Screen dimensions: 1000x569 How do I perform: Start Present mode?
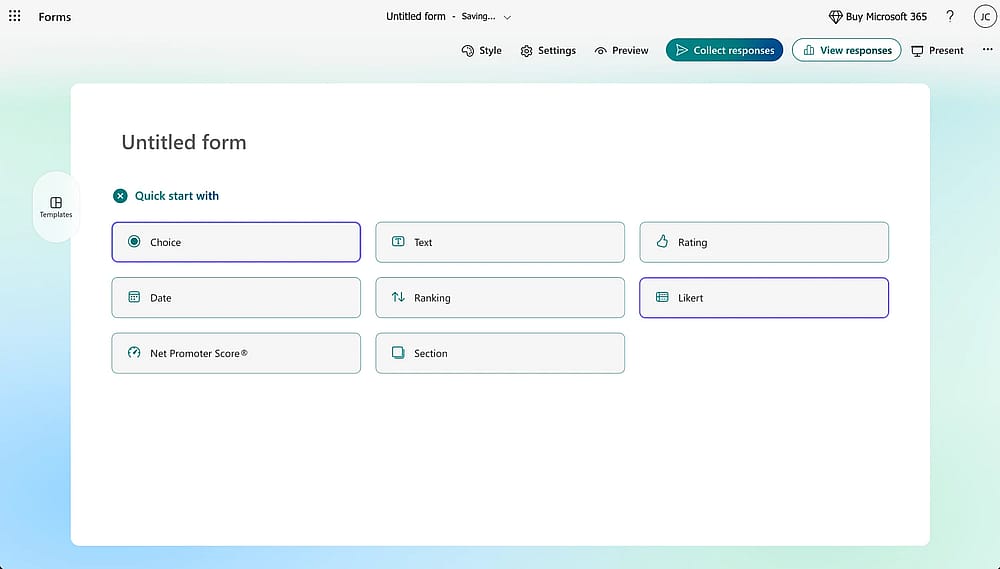(x=938, y=50)
